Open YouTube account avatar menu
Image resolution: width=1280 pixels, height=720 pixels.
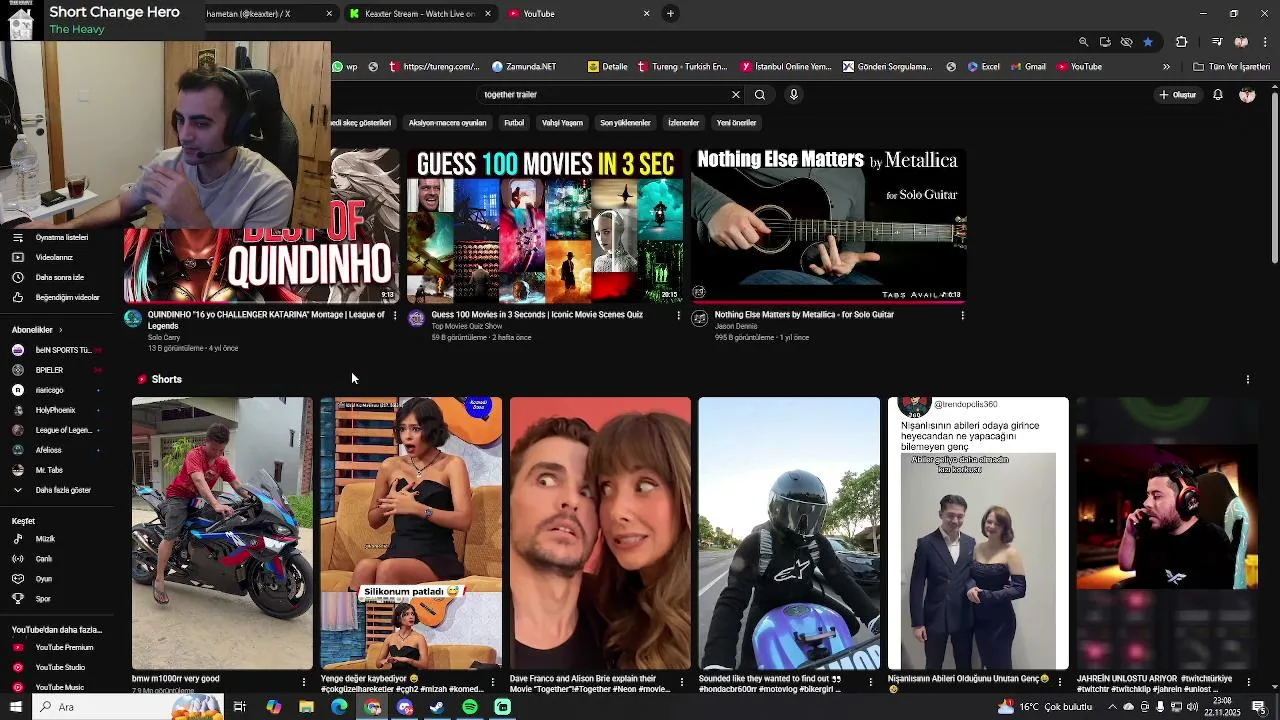click(x=1247, y=95)
